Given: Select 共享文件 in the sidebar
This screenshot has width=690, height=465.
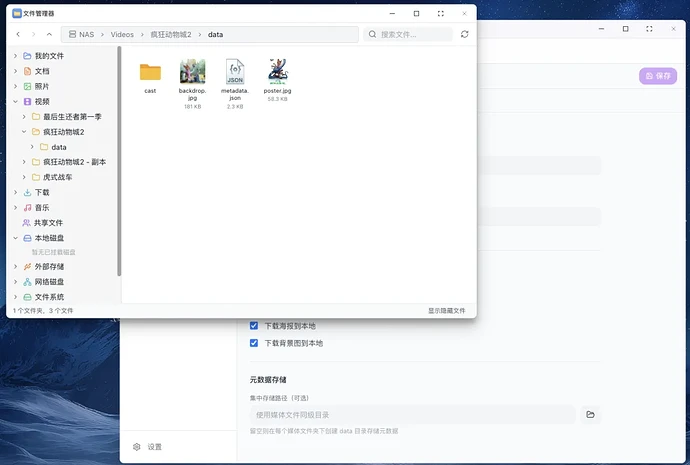Looking at the screenshot, I should point(48,223).
